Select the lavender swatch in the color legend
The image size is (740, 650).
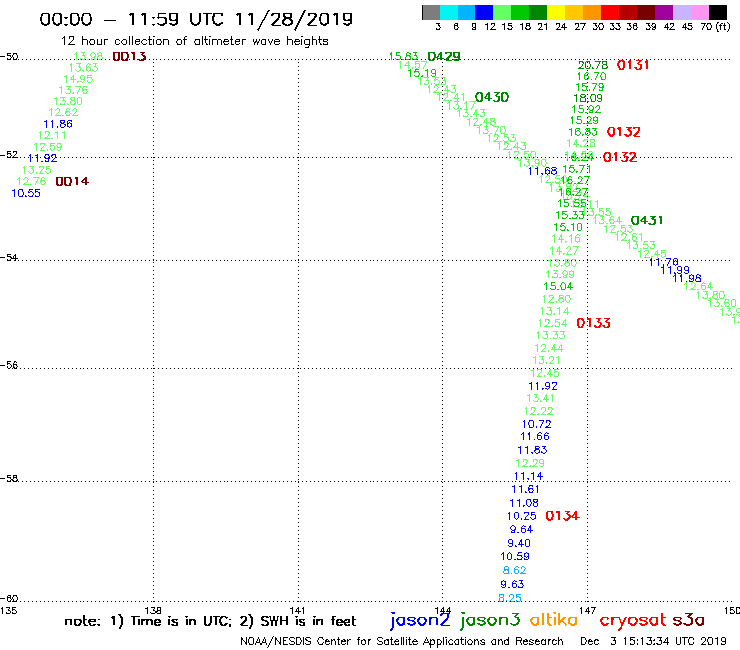[x=681, y=12]
